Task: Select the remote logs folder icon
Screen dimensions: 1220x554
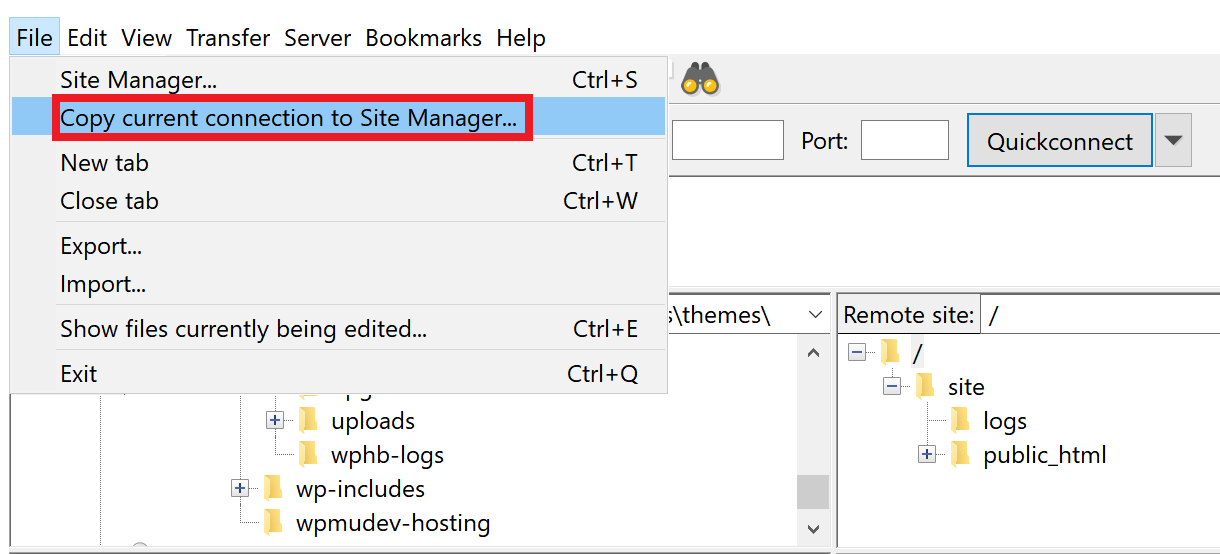Action: pos(961,421)
